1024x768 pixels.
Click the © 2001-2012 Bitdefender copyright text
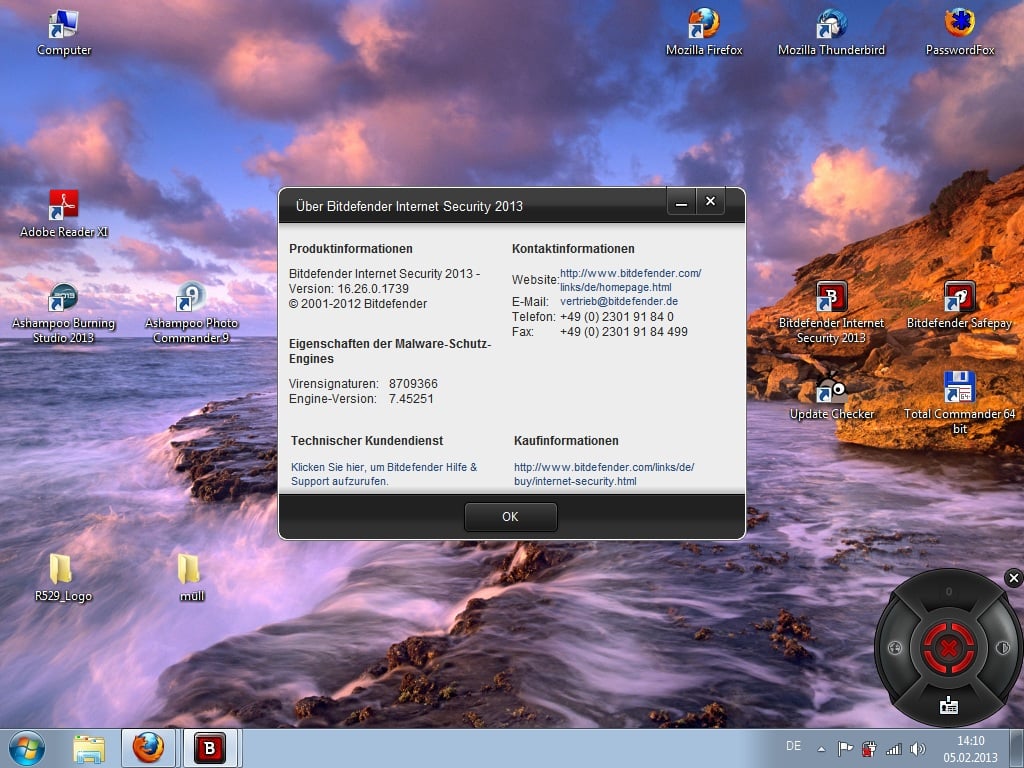coord(358,304)
